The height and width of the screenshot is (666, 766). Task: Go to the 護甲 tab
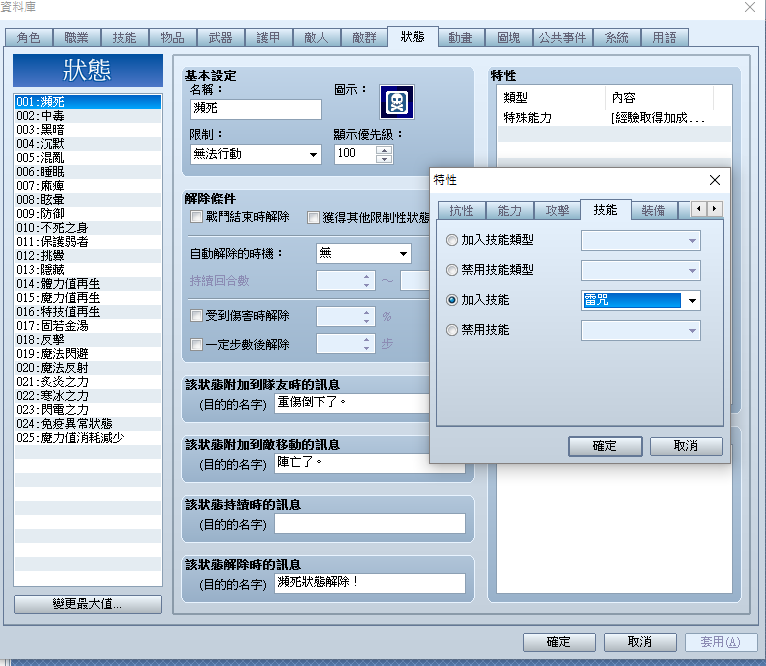pyautogui.click(x=268, y=38)
